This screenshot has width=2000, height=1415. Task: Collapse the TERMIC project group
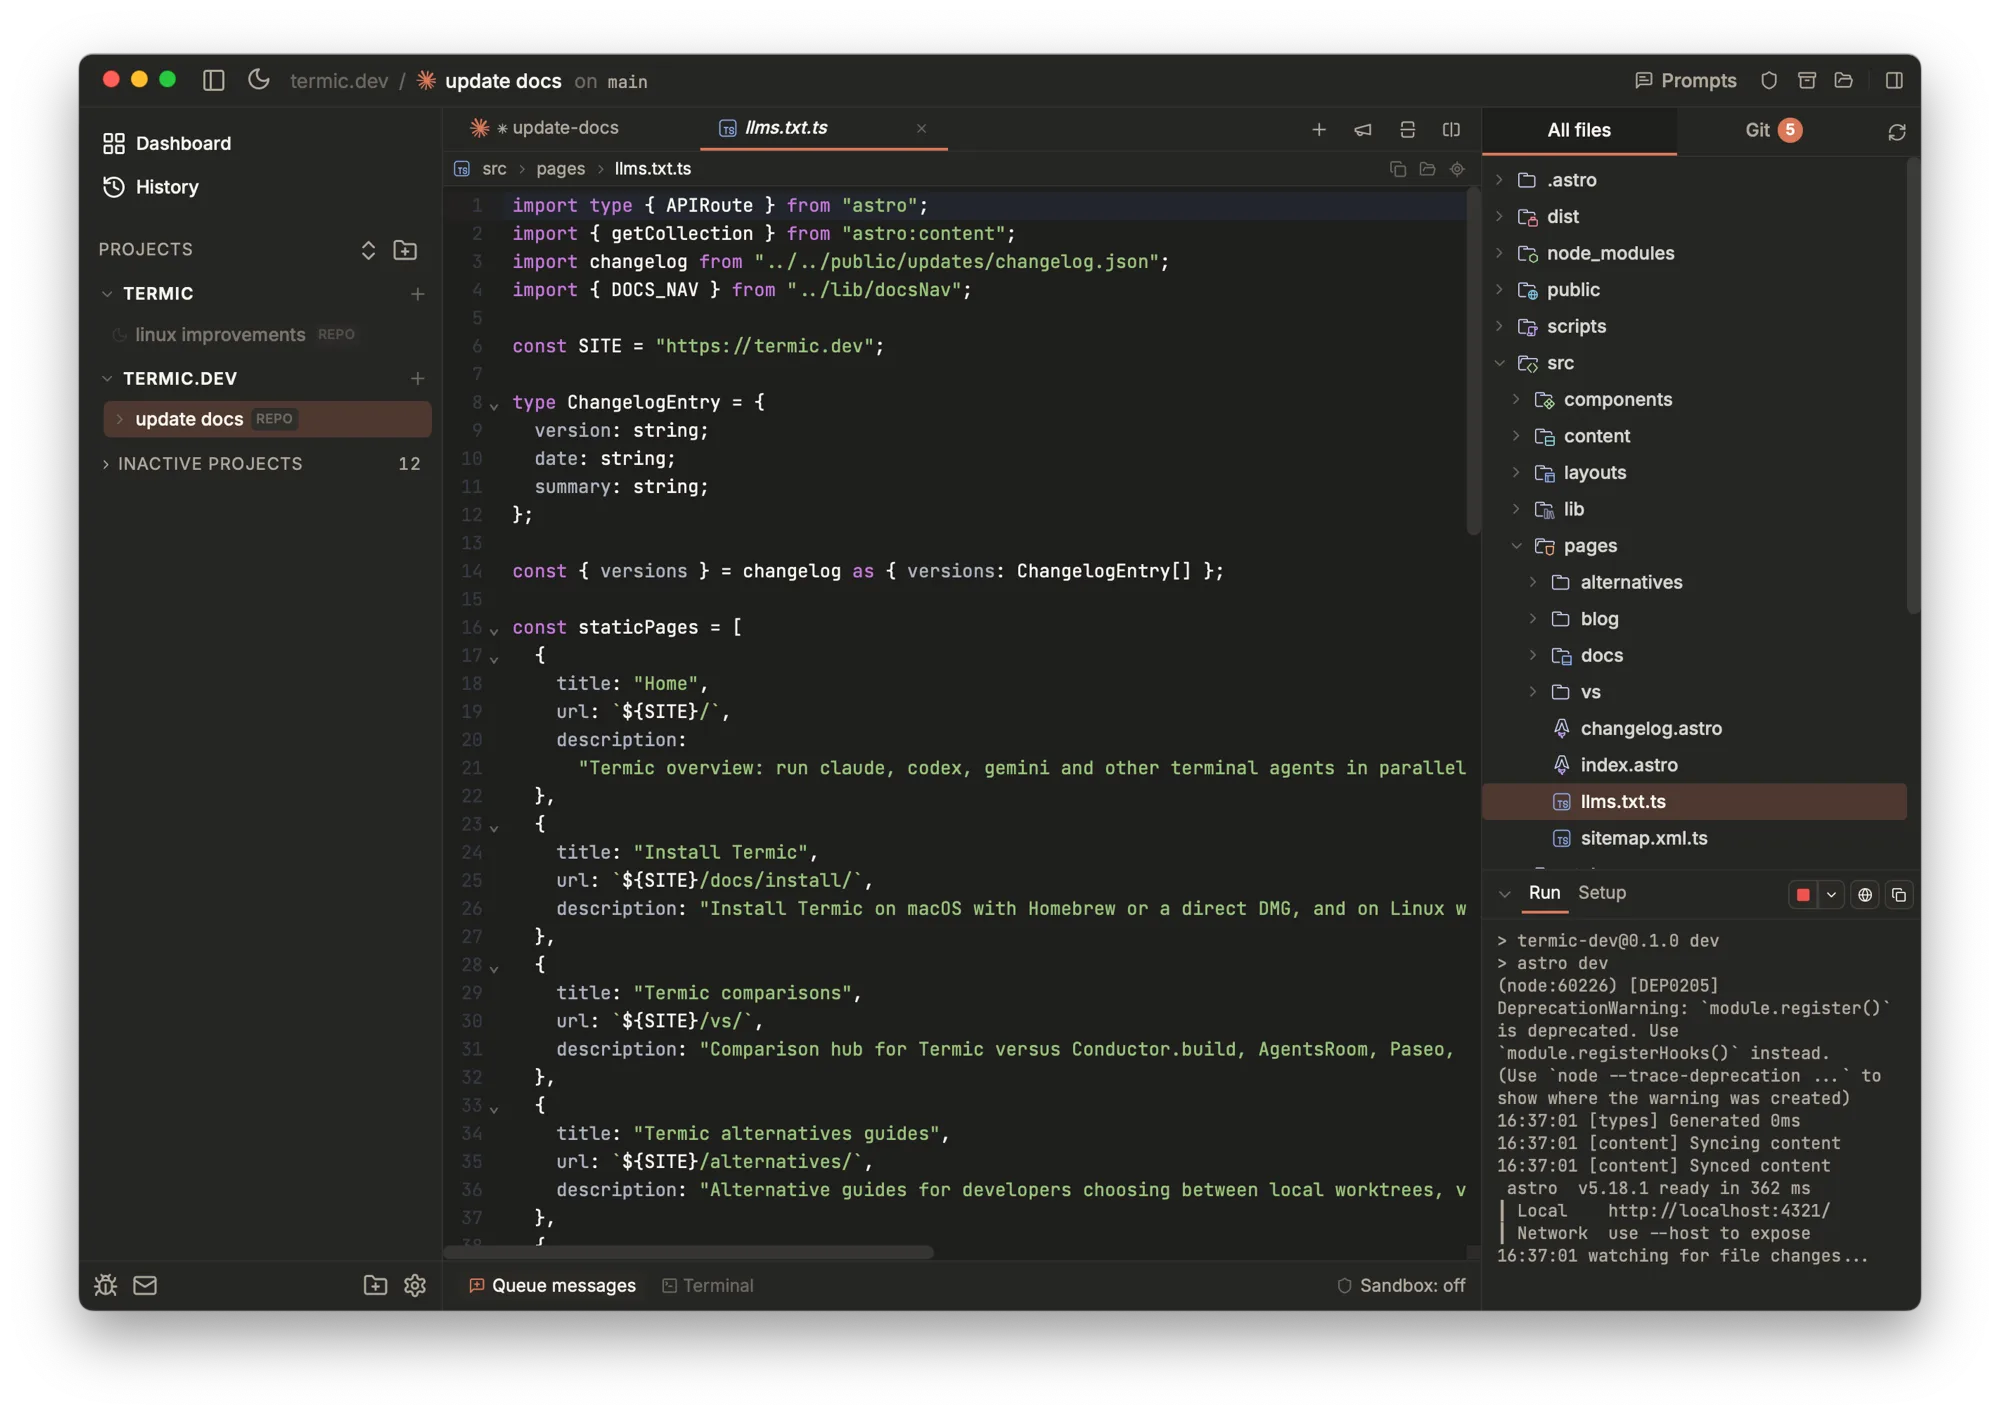pyautogui.click(x=107, y=294)
